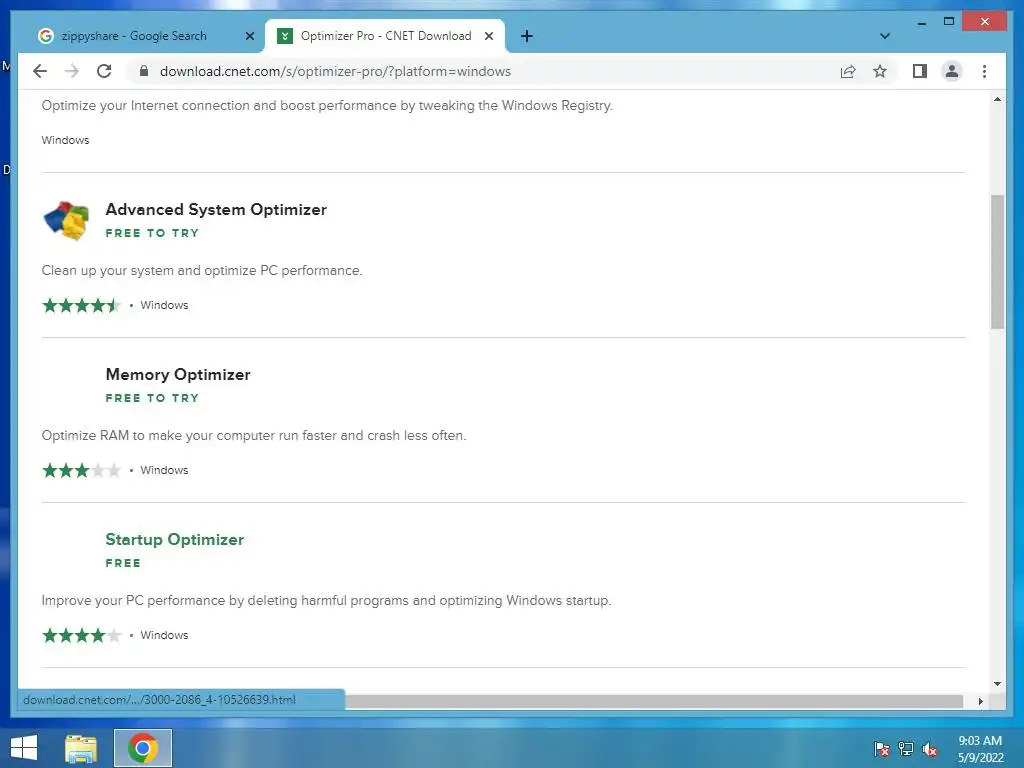The height and width of the screenshot is (768, 1024).
Task: Open File Explorer from the taskbar
Action: (x=81, y=748)
